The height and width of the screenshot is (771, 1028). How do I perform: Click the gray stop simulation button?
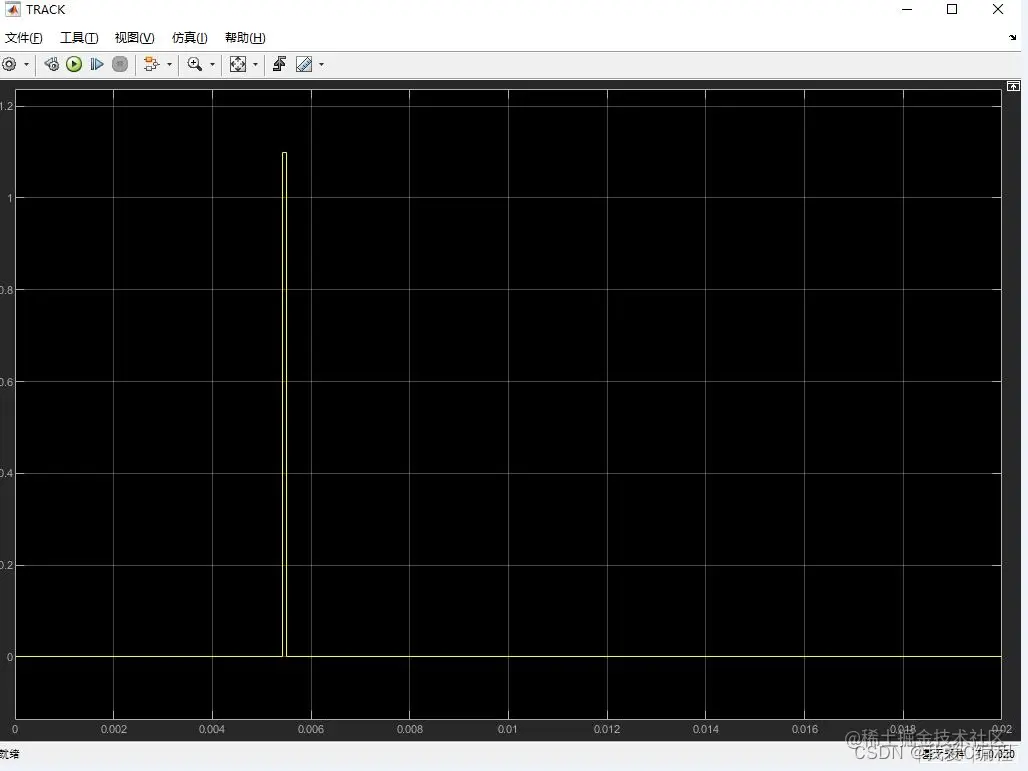[120, 64]
